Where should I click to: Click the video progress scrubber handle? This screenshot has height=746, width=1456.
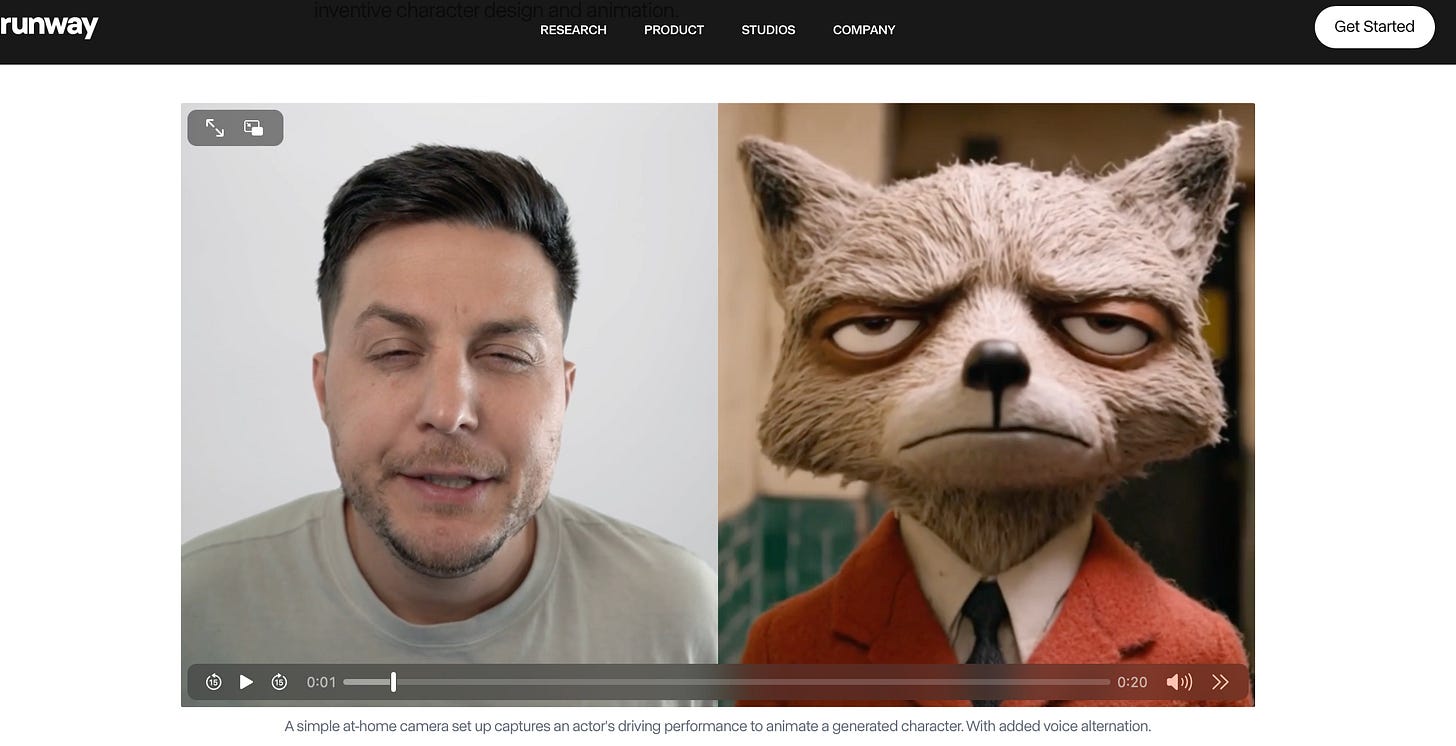click(x=393, y=682)
